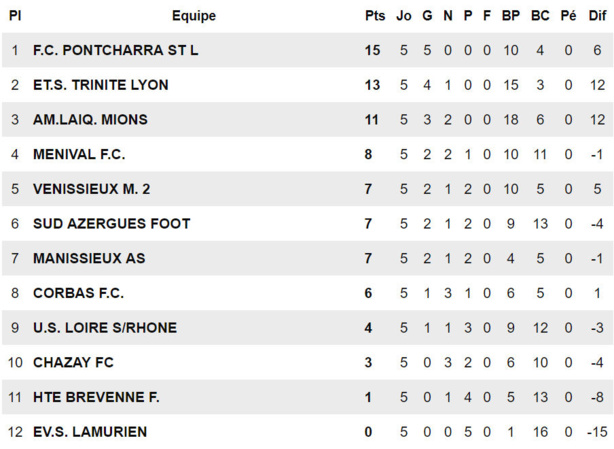The height and width of the screenshot is (449, 614).
Task: Click the Pl column header
Action: (15, 16)
